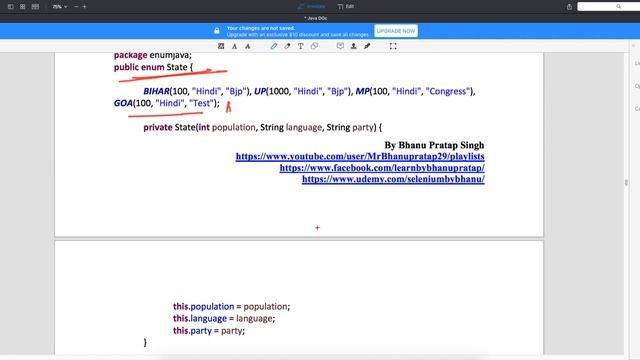The width and height of the screenshot is (640, 360).
Task: Switch to the Edit tab
Action: [346, 7]
